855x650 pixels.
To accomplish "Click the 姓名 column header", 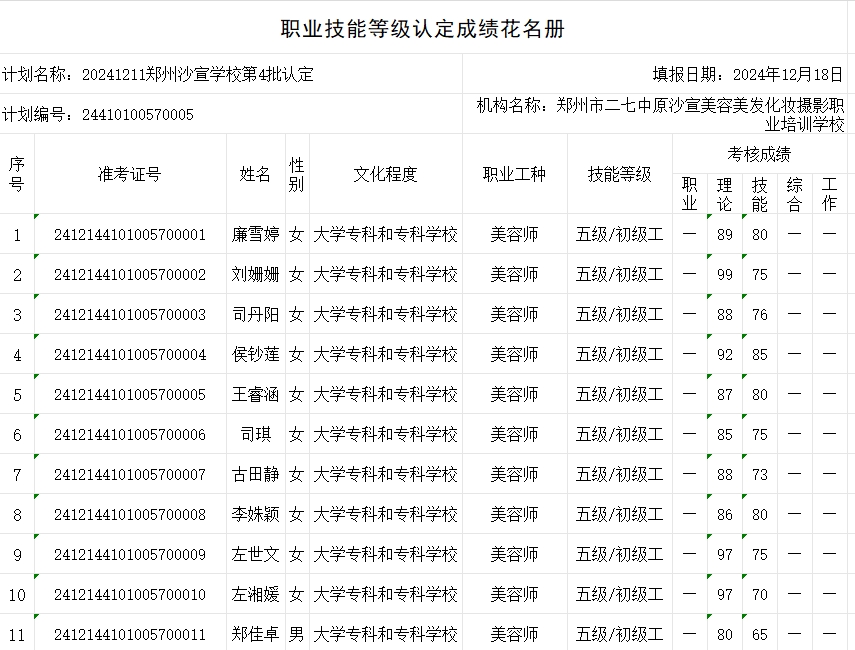I will point(255,174).
